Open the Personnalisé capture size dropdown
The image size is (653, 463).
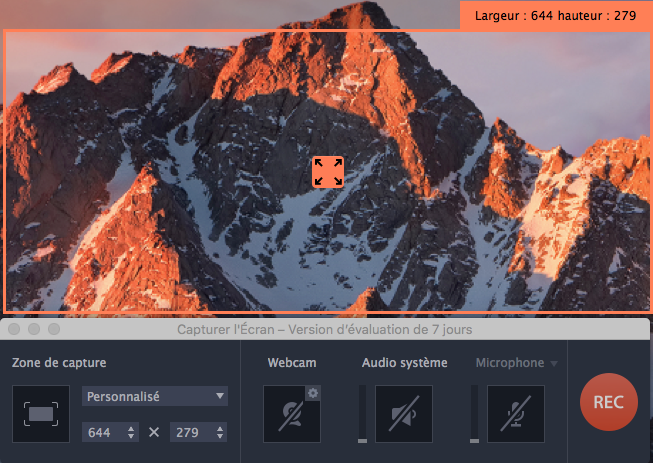pyautogui.click(x=155, y=396)
